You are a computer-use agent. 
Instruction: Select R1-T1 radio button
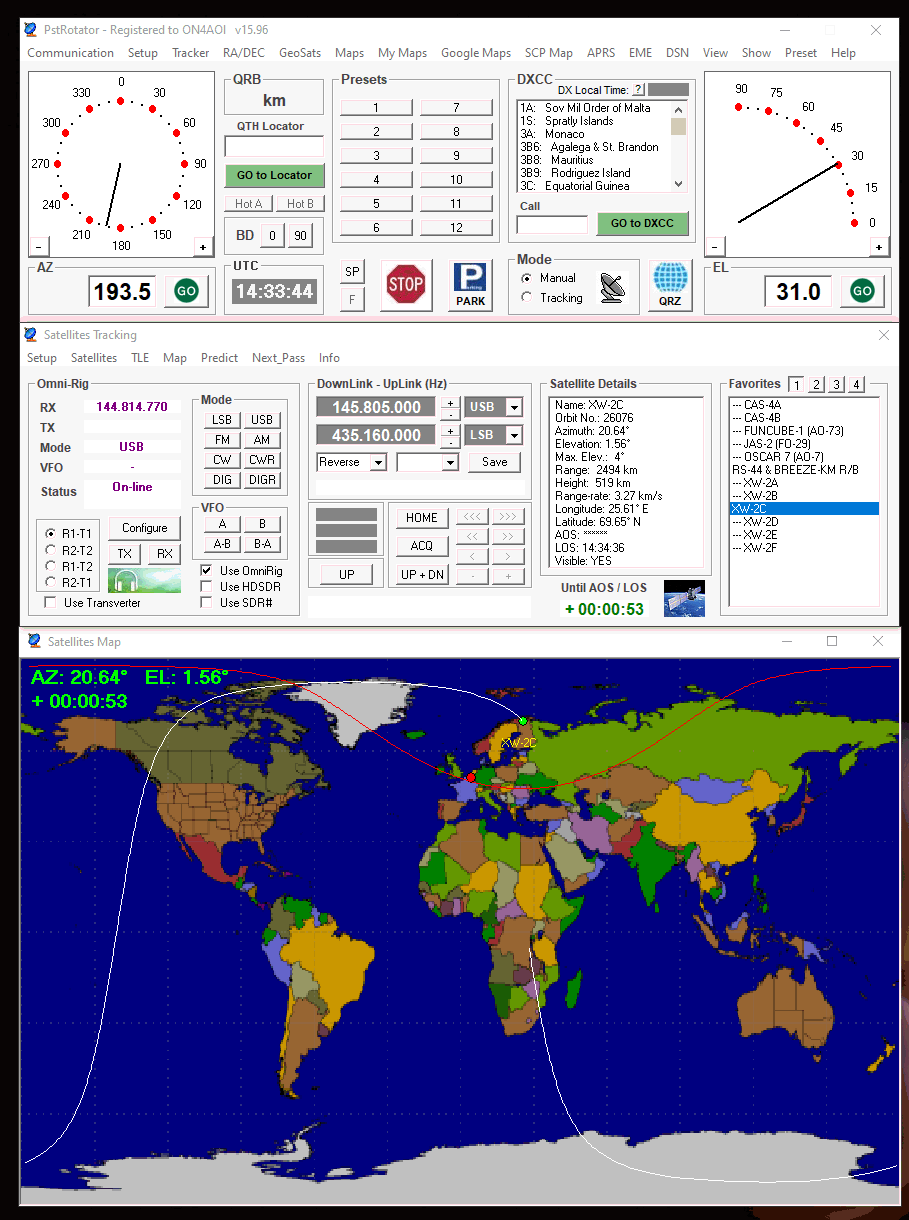(x=50, y=534)
